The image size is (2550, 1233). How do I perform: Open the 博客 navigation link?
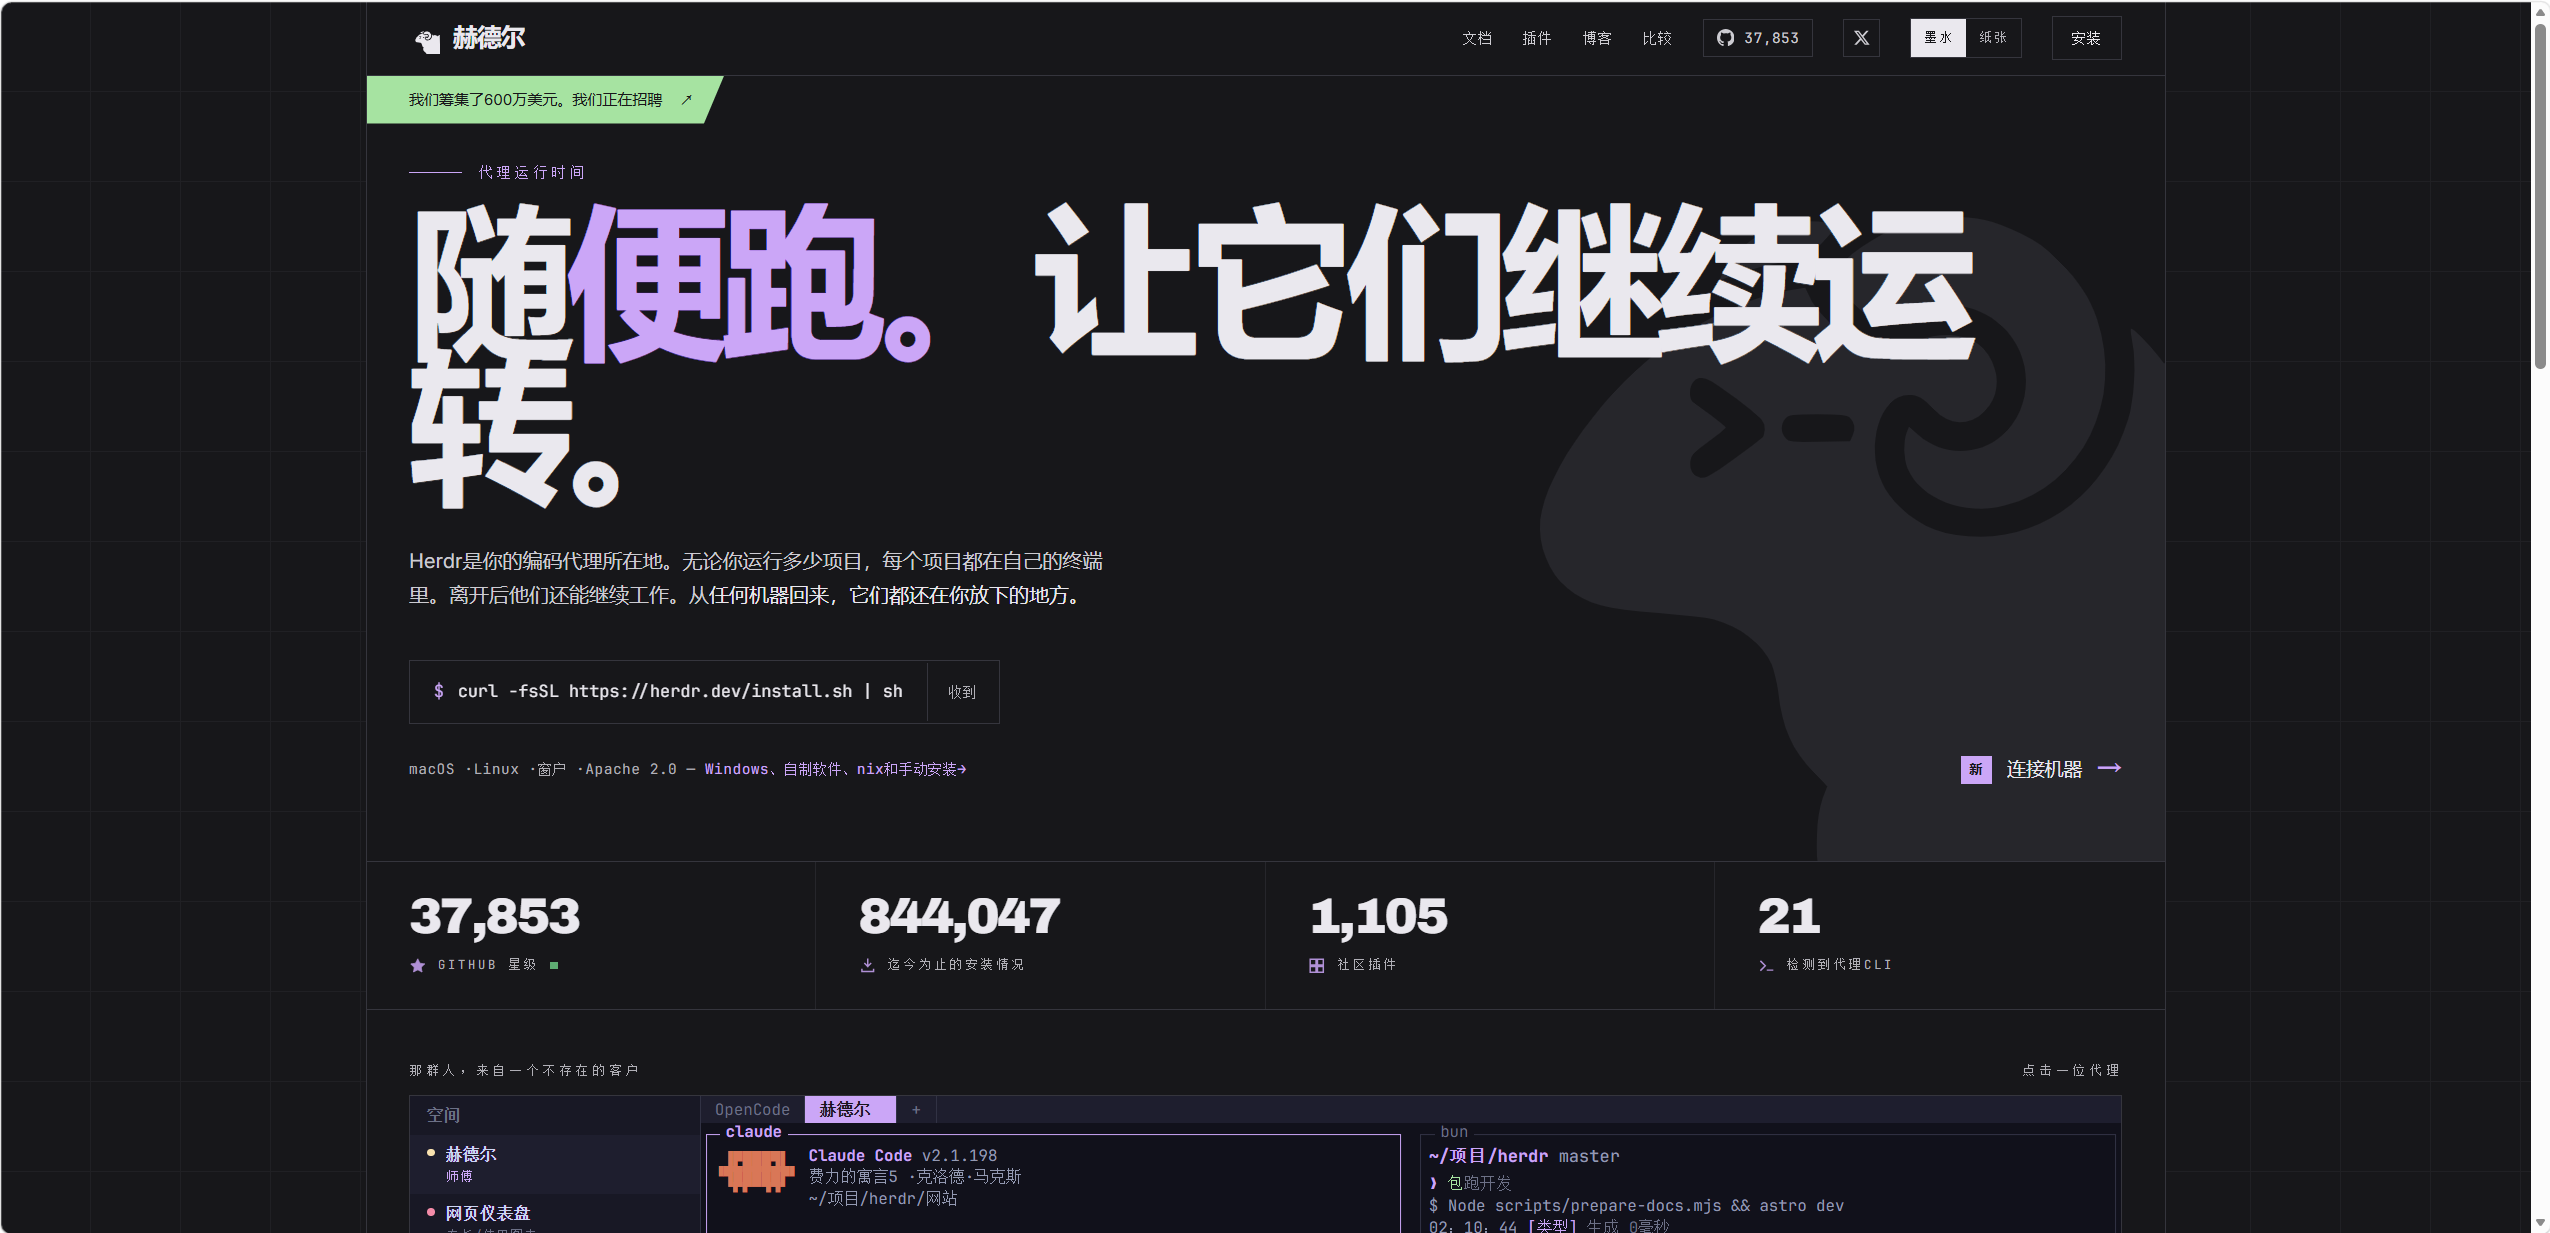1597,38
